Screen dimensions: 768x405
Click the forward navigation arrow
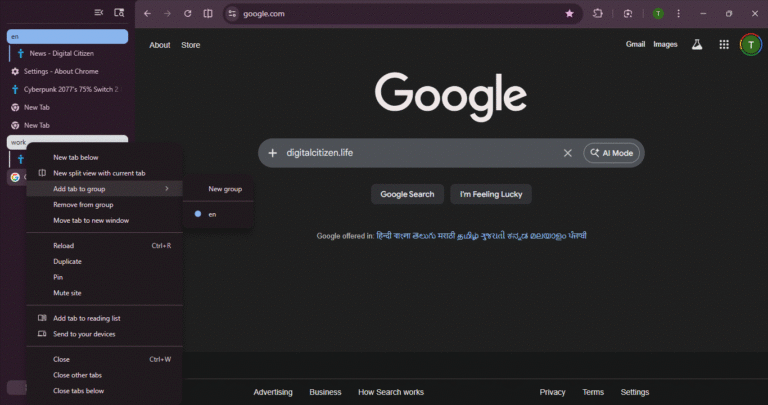point(168,14)
